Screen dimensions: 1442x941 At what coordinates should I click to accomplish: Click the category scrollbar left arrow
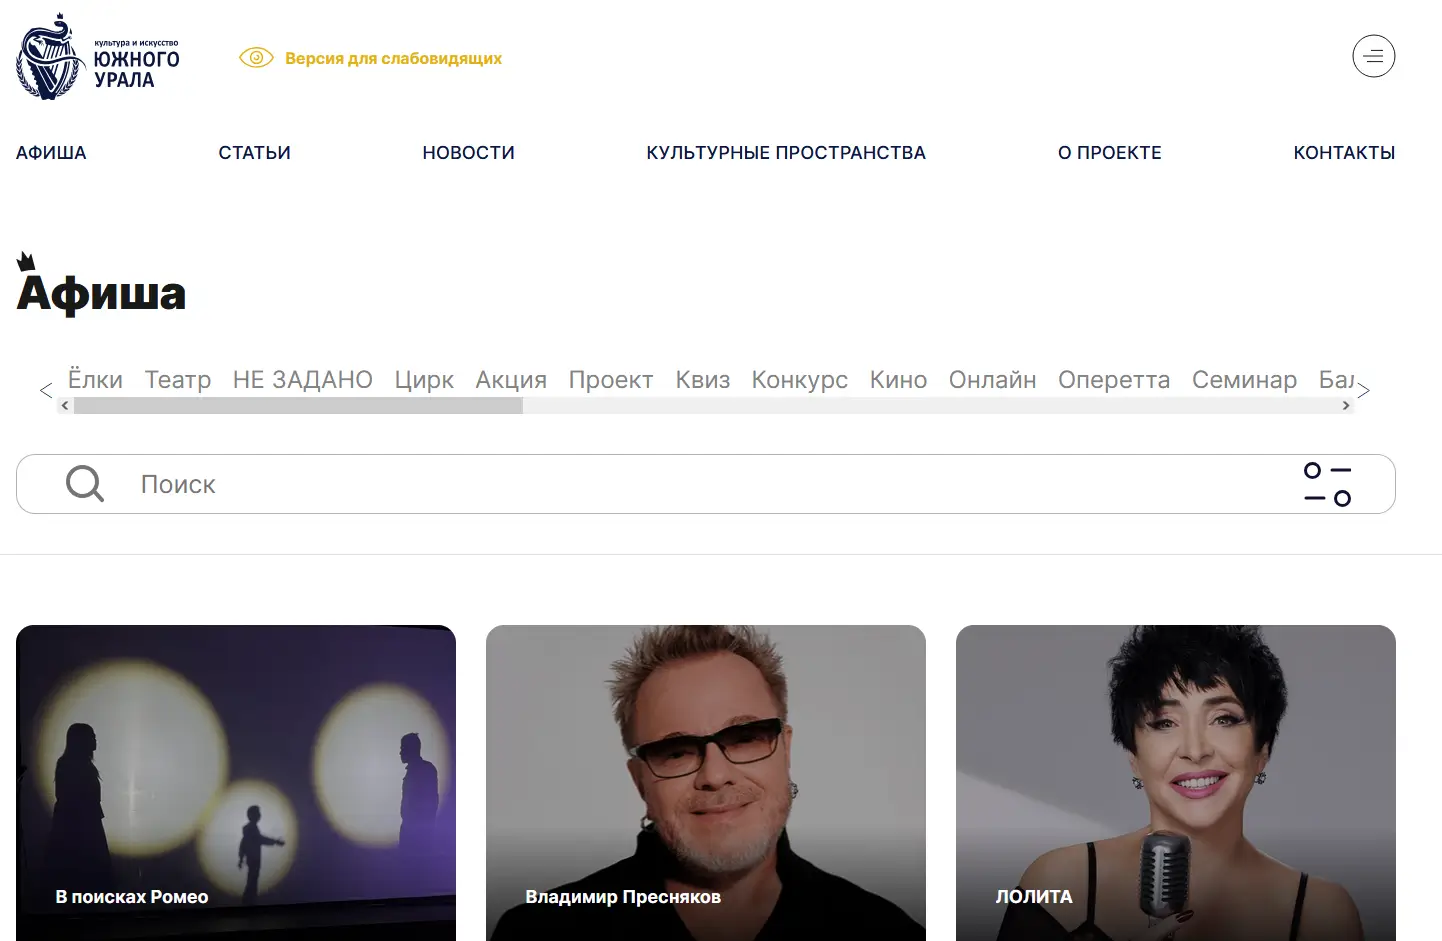(65, 406)
